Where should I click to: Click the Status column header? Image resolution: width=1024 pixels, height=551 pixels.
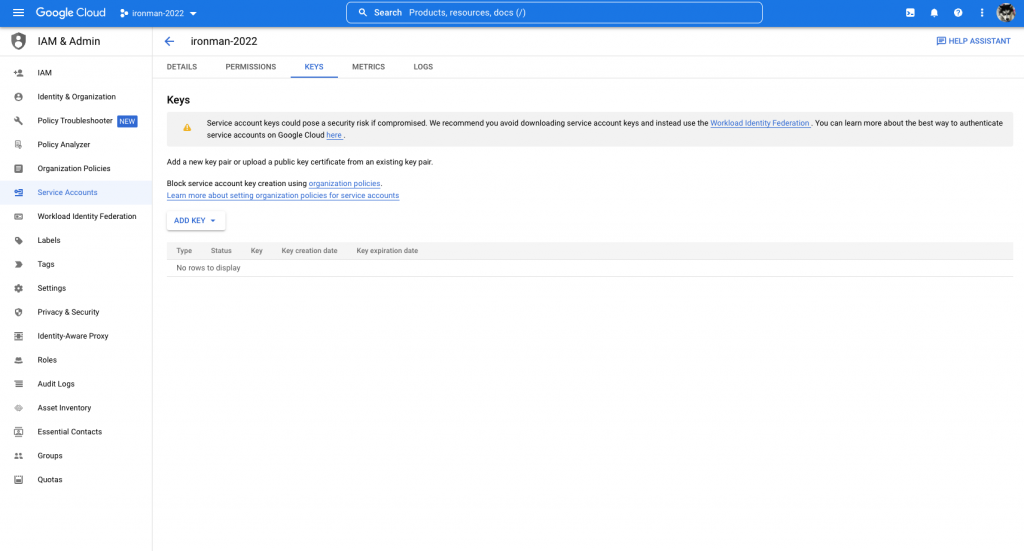point(221,251)
